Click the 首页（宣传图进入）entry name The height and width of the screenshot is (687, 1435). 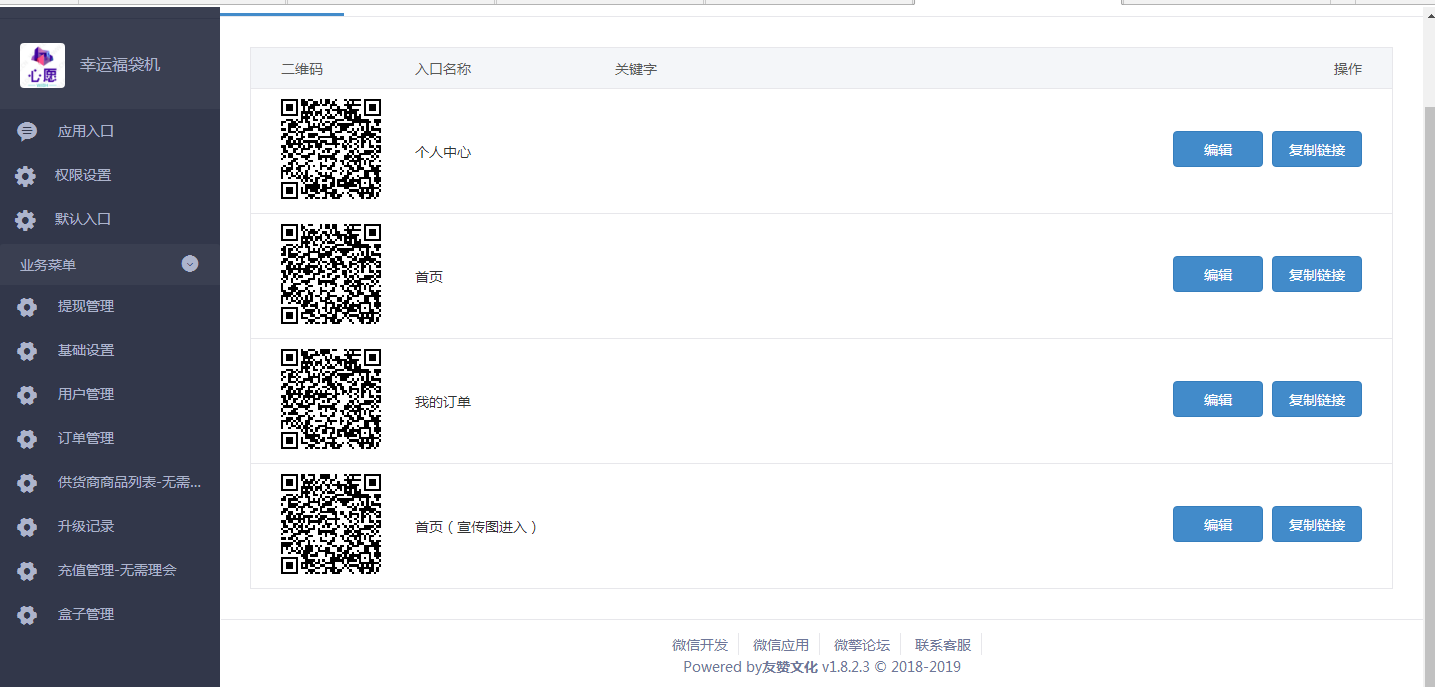click(x=477, y=527)
